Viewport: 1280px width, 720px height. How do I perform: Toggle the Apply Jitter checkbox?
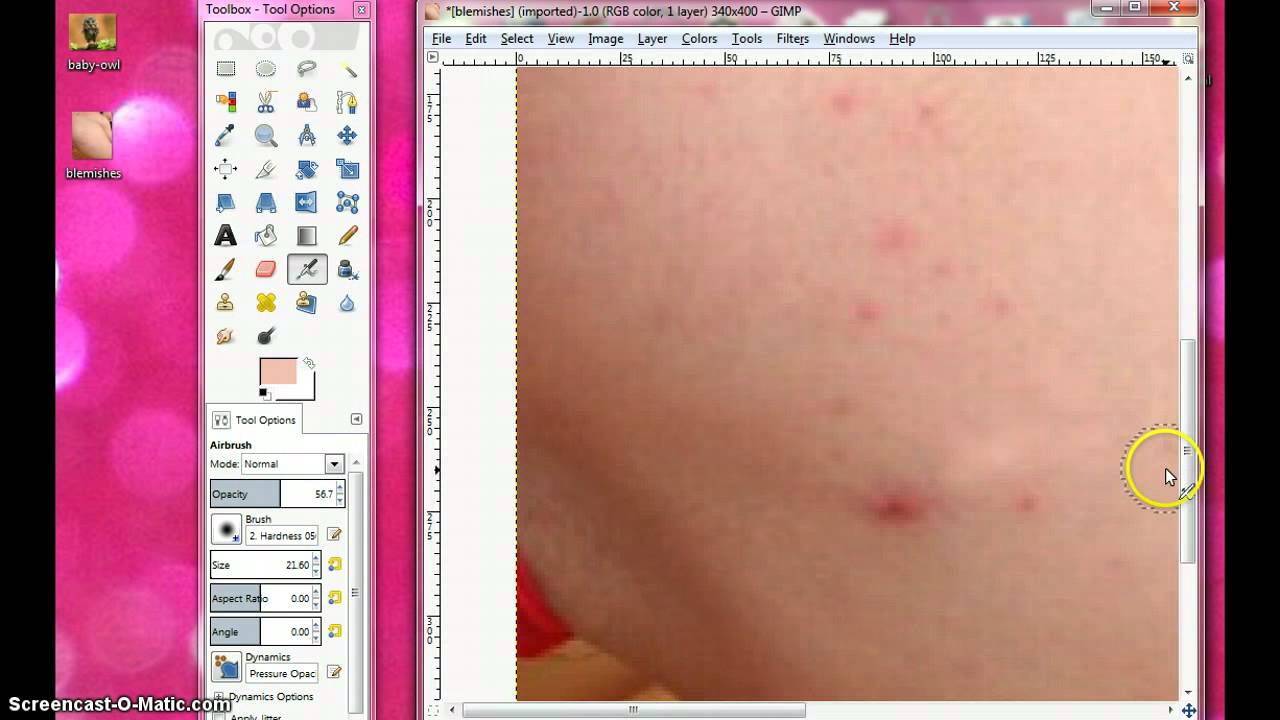(x=219, y=716)
